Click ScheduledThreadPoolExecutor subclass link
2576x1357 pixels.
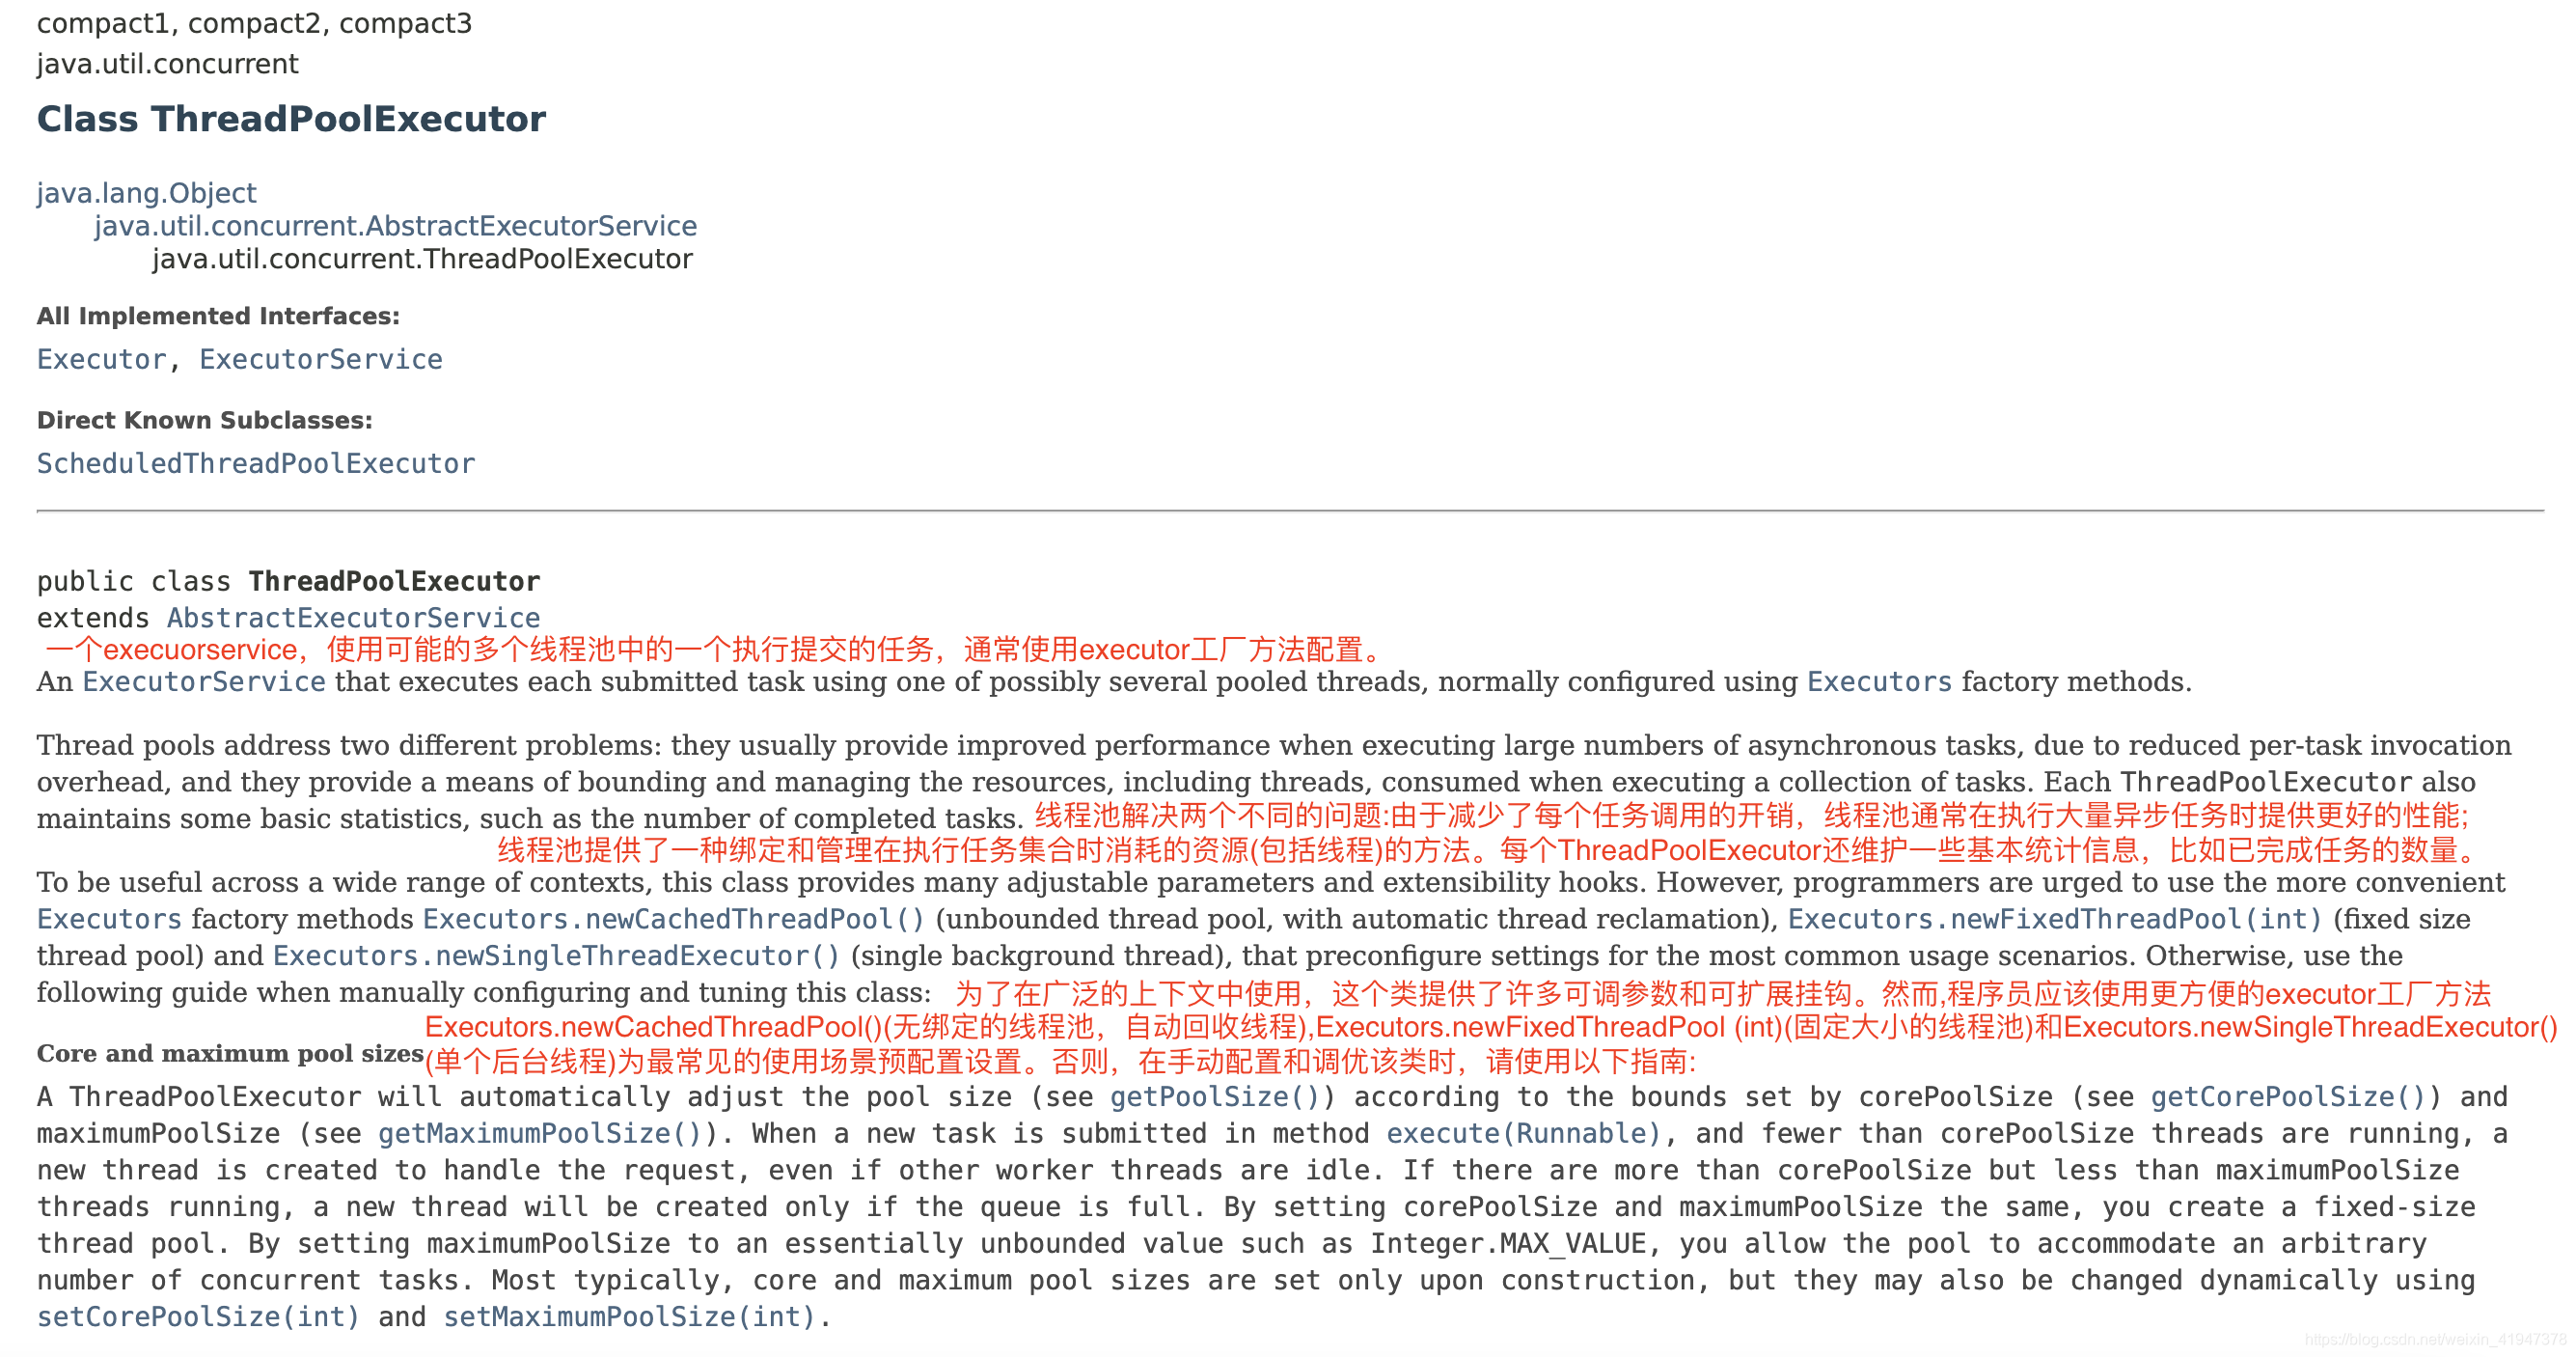(x=256, y=462)
